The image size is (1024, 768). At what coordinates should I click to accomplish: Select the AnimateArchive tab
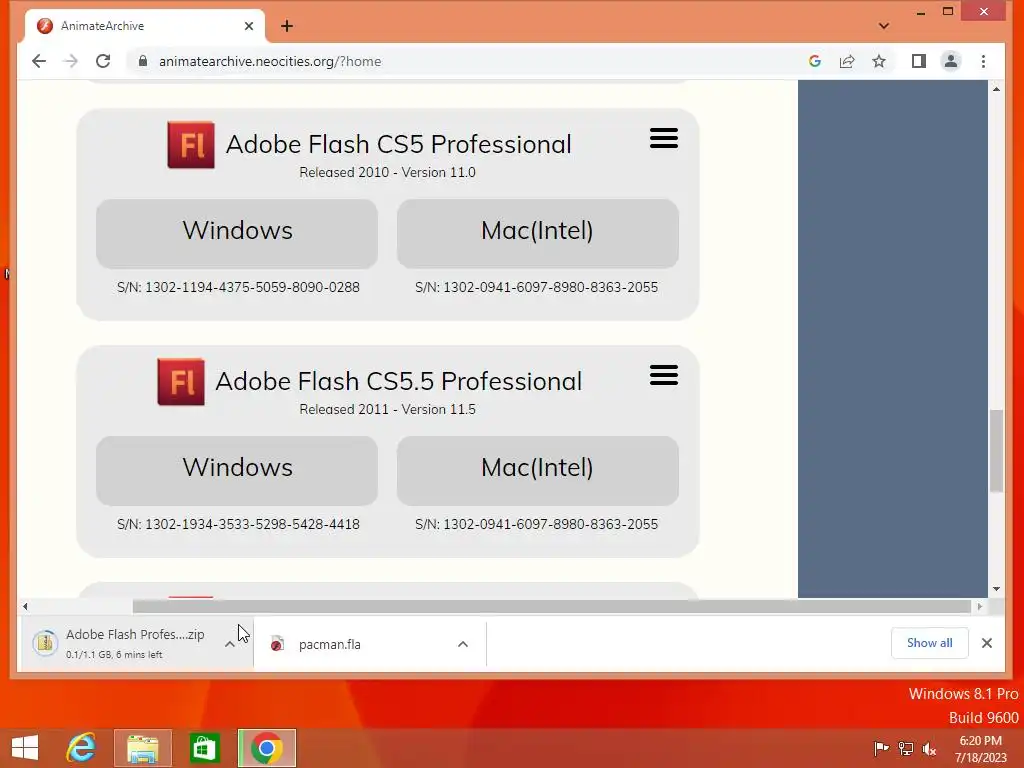click(x=145, y=26)
